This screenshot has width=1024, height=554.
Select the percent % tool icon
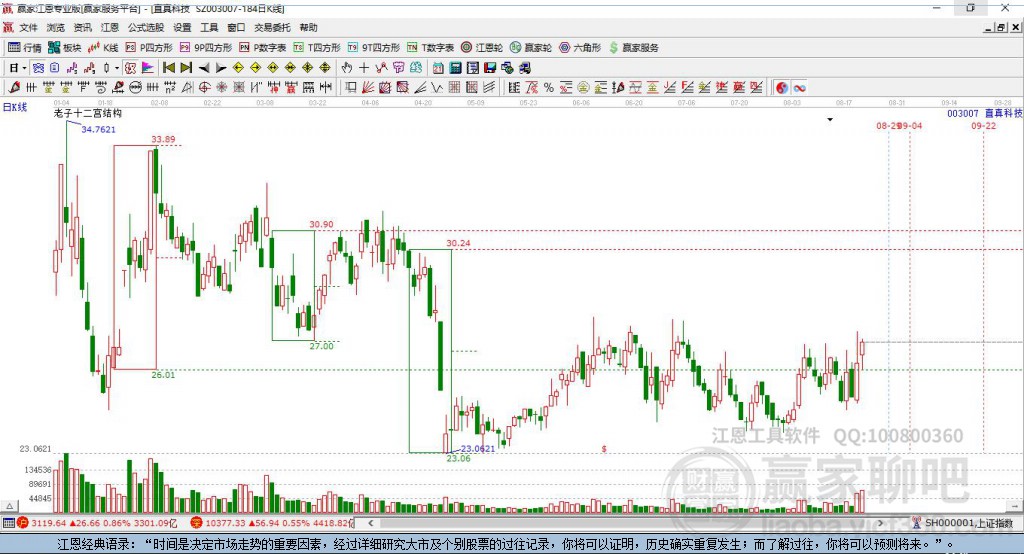click(x=549, y=88)
